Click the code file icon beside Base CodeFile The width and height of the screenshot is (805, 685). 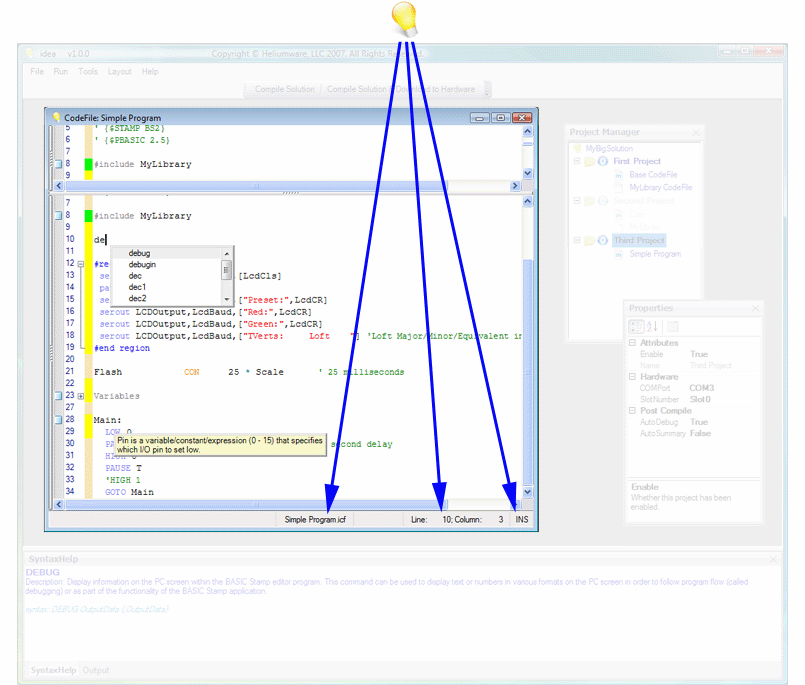619,175
